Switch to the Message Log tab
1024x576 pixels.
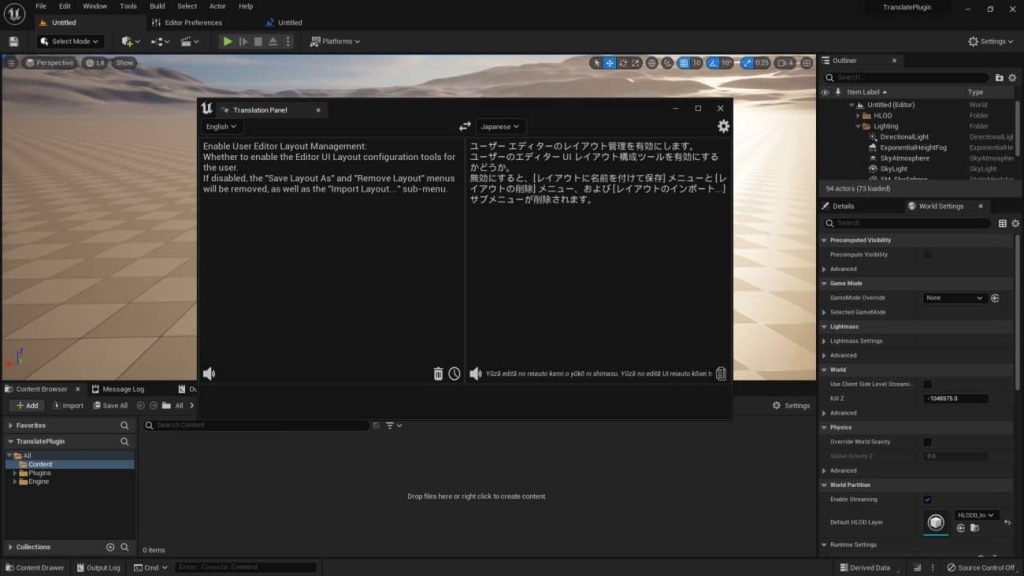tap(118, 389)
